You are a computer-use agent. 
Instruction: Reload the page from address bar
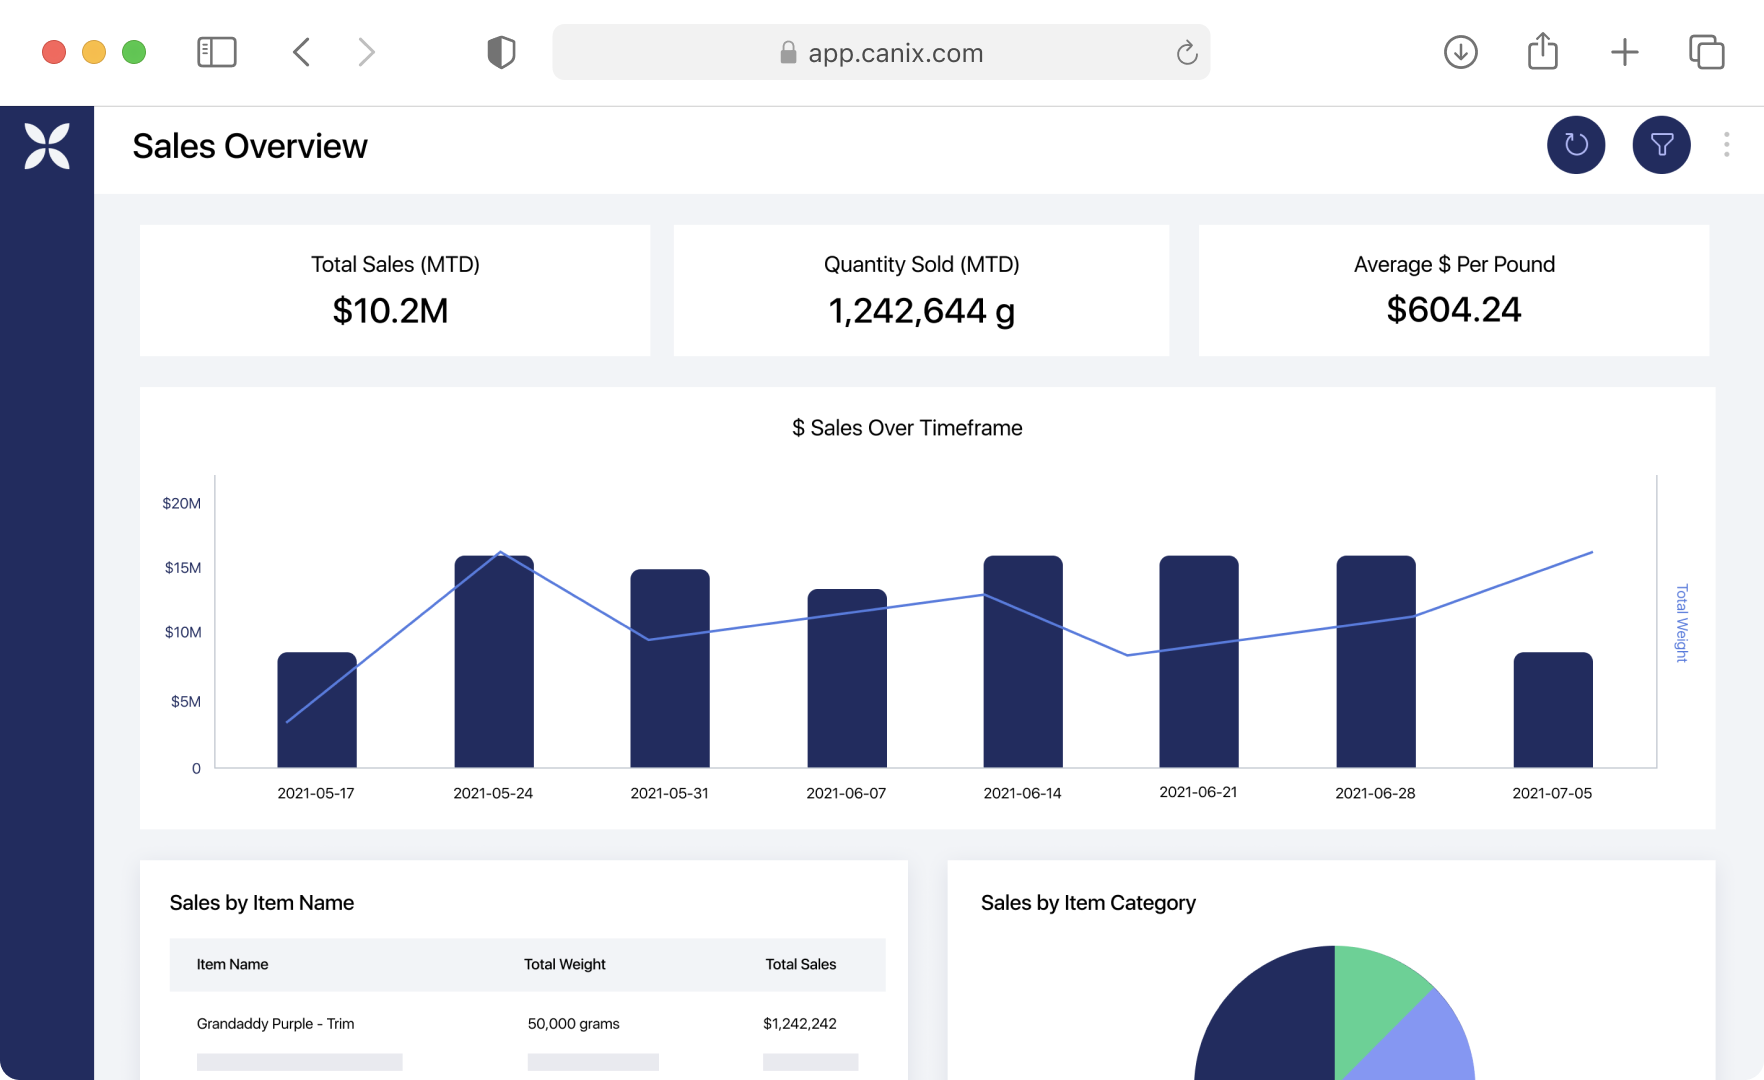pos(1187,52)
